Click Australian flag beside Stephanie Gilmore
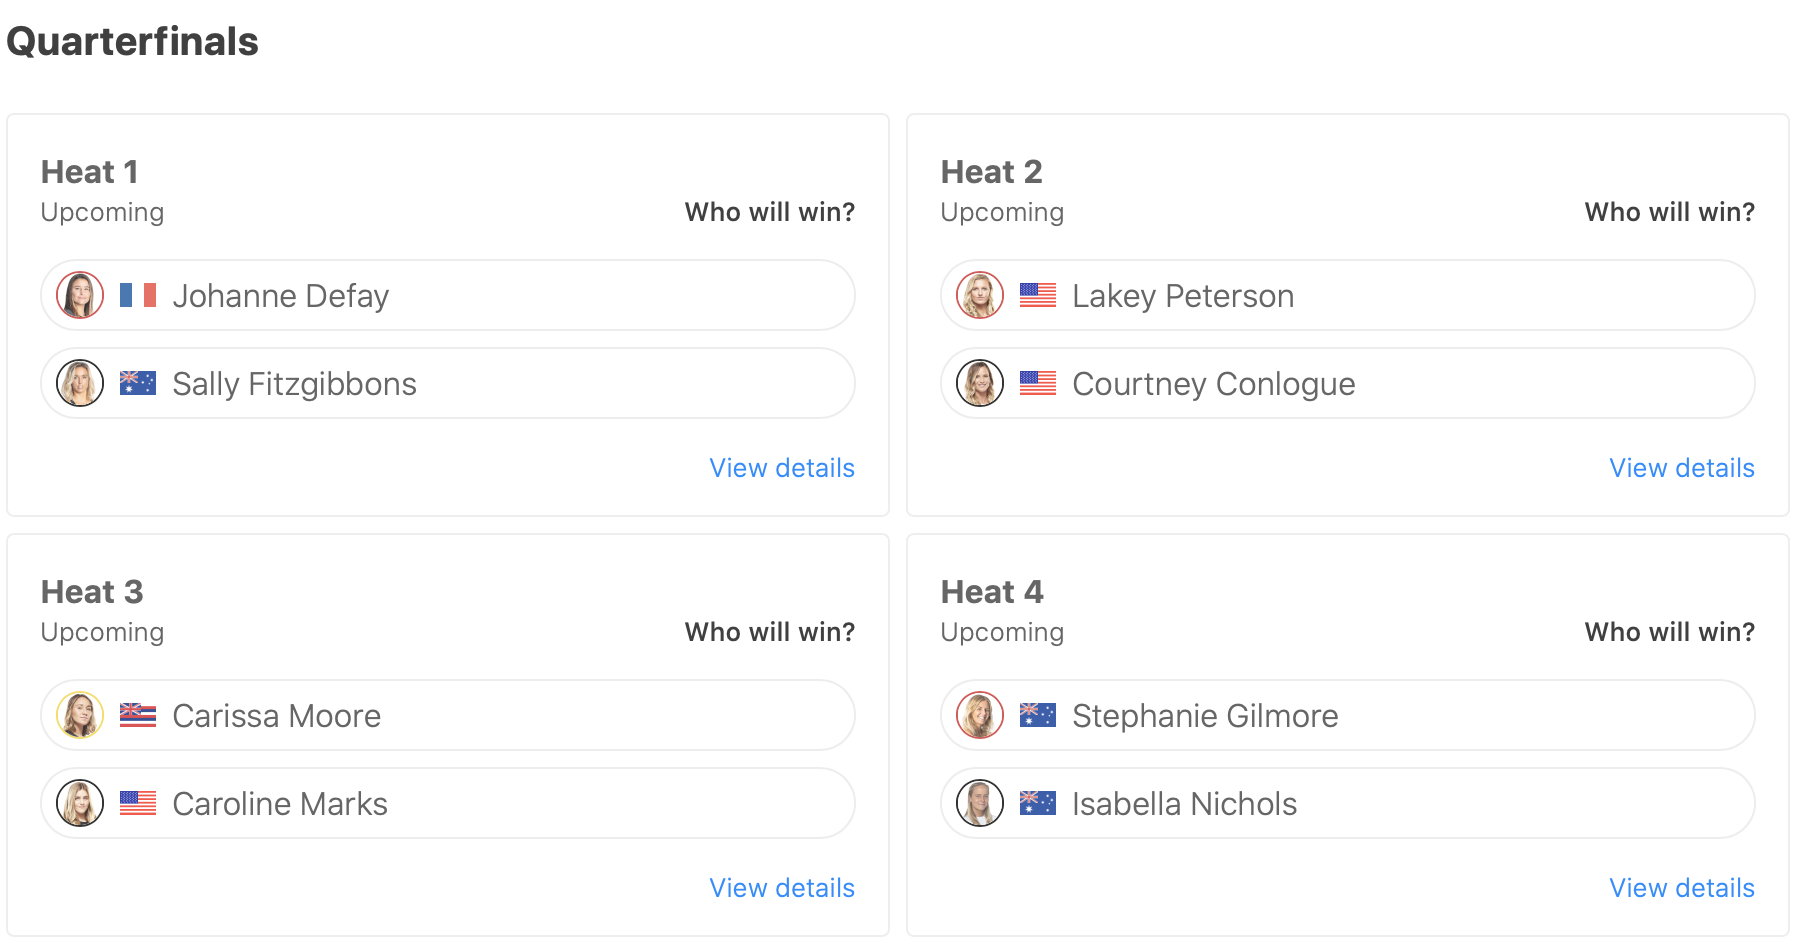This screenshot has width=1798, height=950. pyautogui.click(x=1038, y=716)
